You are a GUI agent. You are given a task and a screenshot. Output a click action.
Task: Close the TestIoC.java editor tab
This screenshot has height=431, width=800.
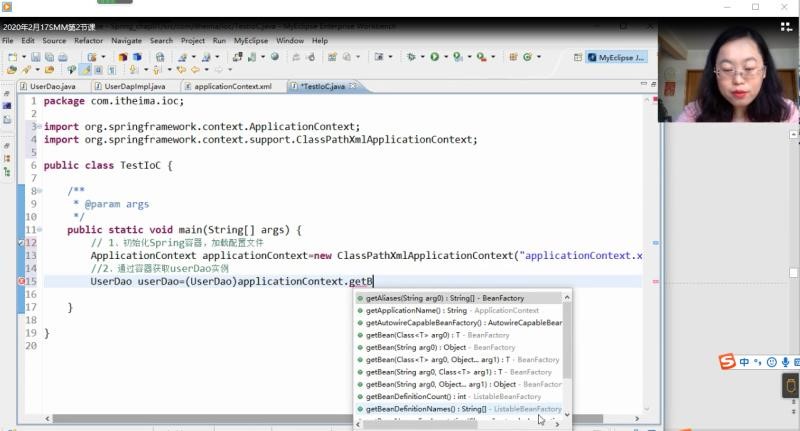[x=353, y=86]
